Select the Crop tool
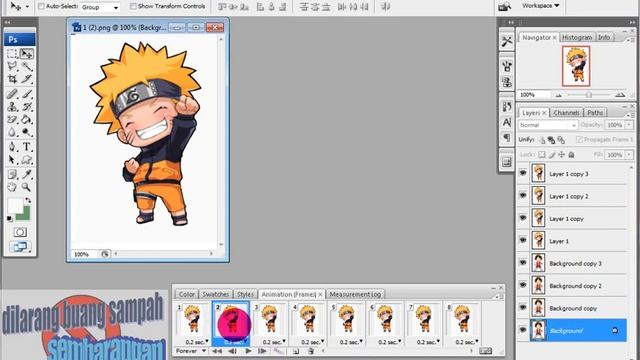640x360 pixels. pyautogui.click(x=12, y=79)
